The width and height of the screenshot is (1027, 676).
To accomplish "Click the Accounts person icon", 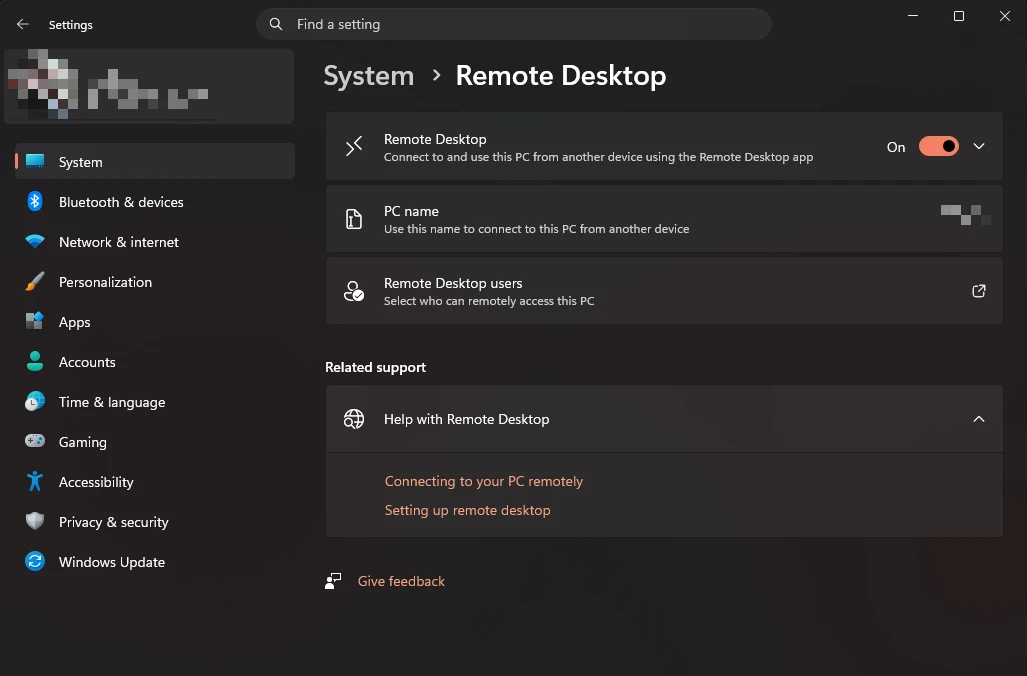I will click(35, 361).
